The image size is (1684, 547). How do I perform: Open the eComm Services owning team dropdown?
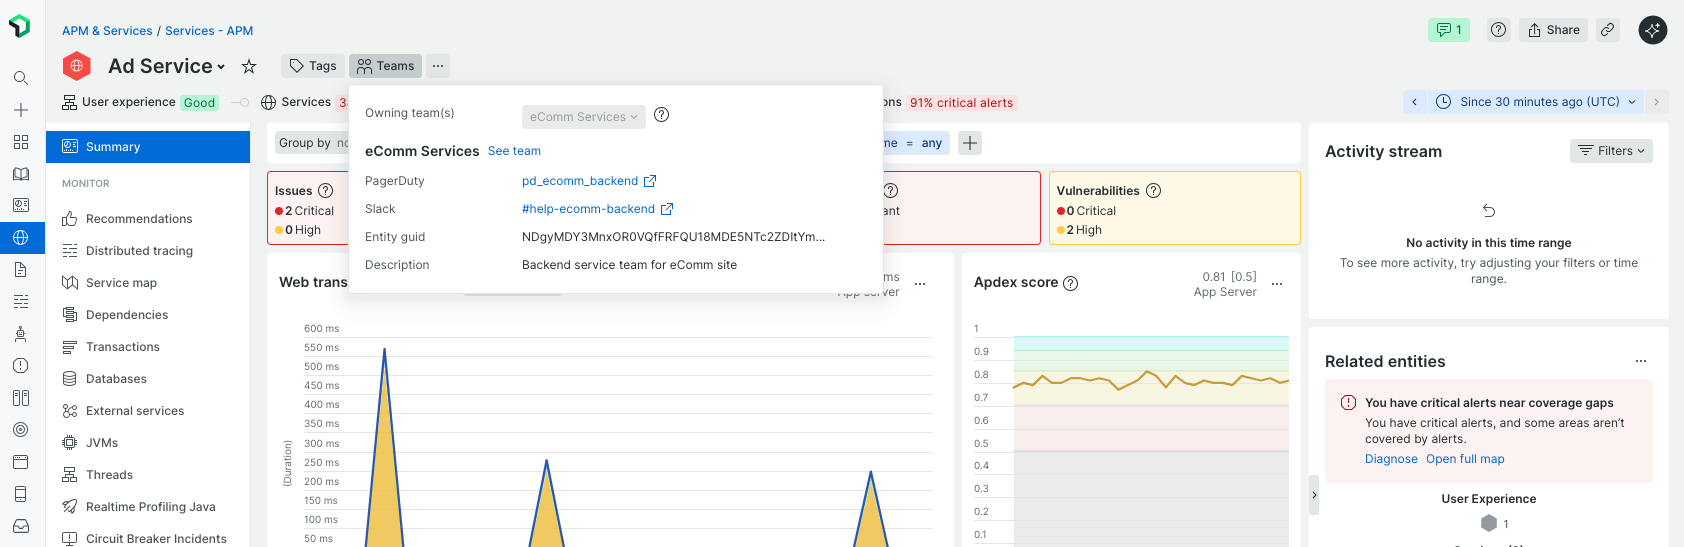point(583,117)
